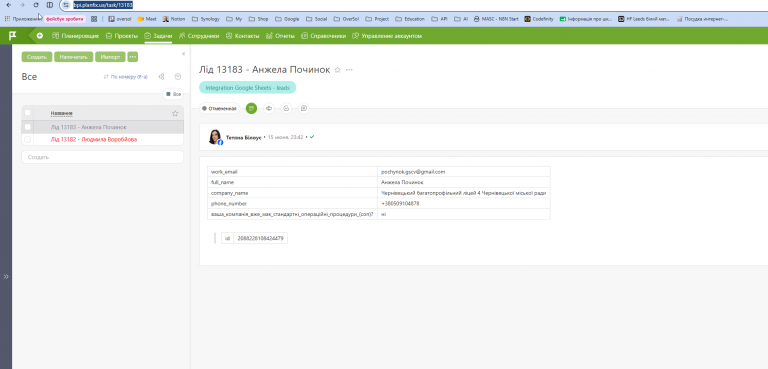This screenshot has width=768, height=369.
Task: Click the address bar URL
Action: click(103, 5)
